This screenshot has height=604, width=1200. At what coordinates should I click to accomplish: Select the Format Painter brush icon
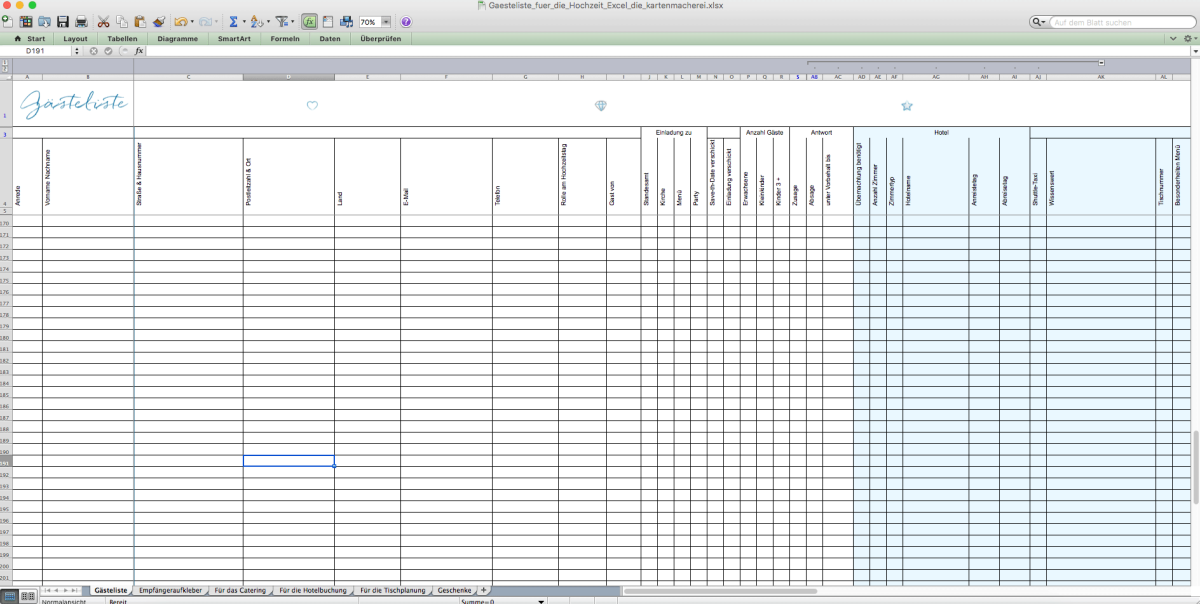[x=159, y=21]
